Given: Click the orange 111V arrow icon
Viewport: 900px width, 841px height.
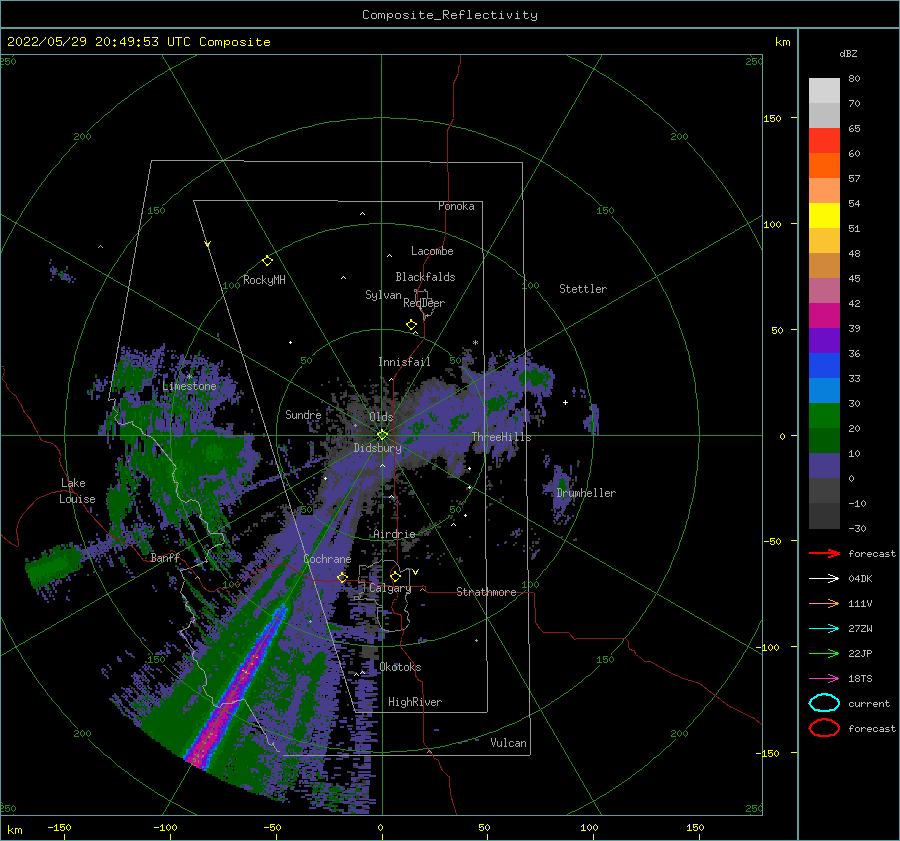Looking at the screenshot, I should pyautogui.click(x=824, y=603).
